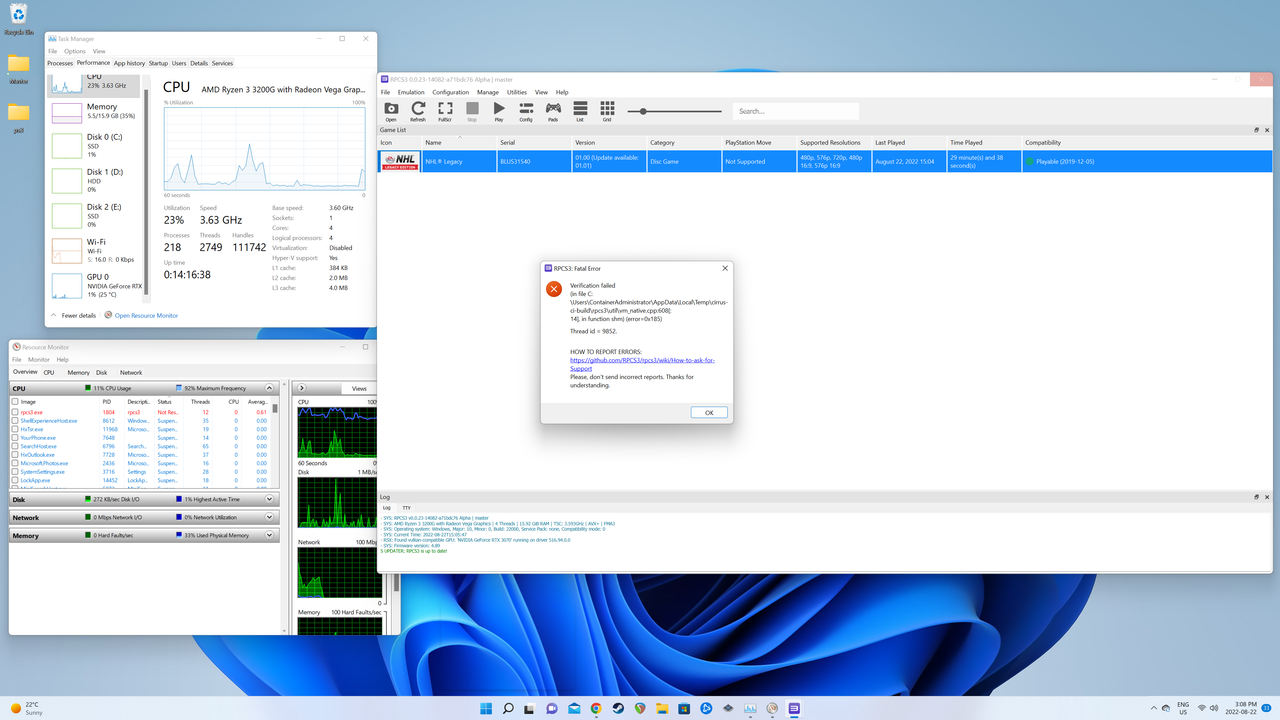Switch to Grid view icon in RPCS3
Viewport: 1280px width, 720px height.
tap(607, 109)
